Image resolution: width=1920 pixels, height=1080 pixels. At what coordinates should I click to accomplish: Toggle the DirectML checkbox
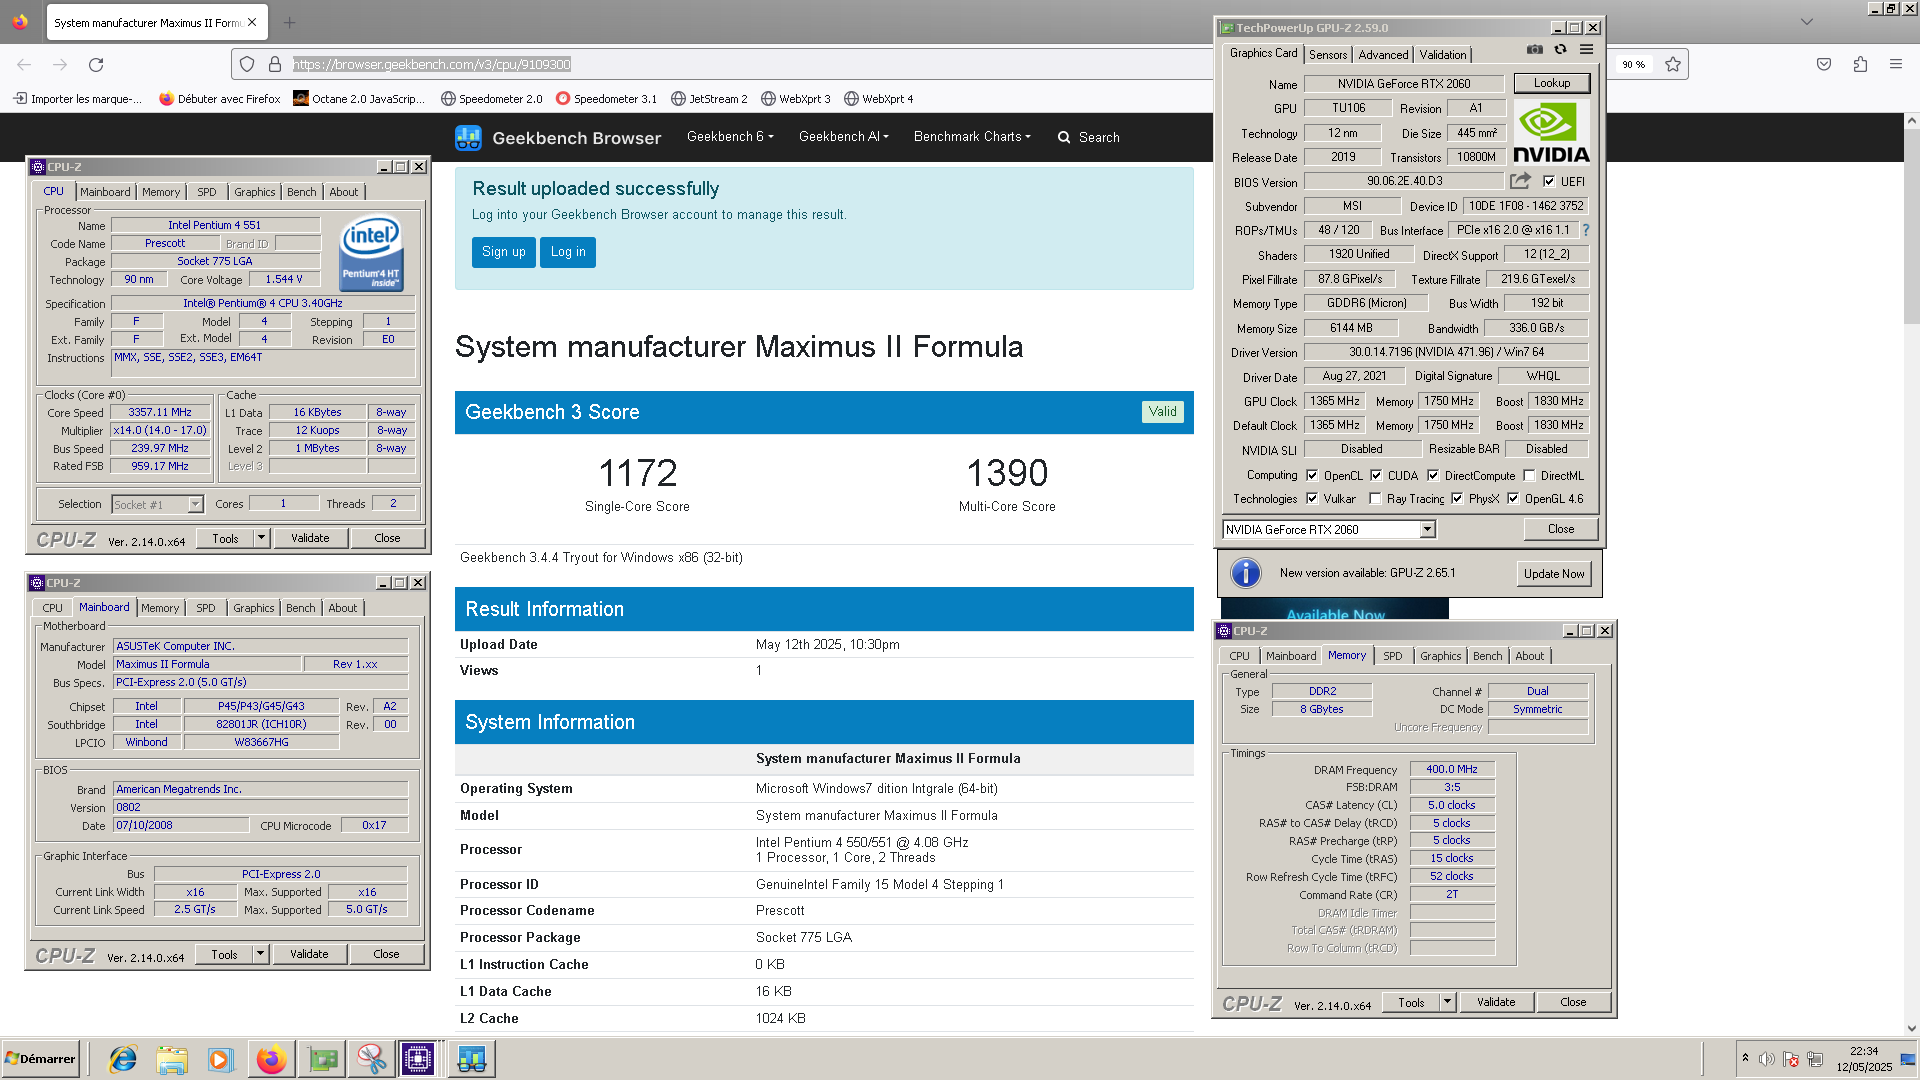coord(1529,476)
